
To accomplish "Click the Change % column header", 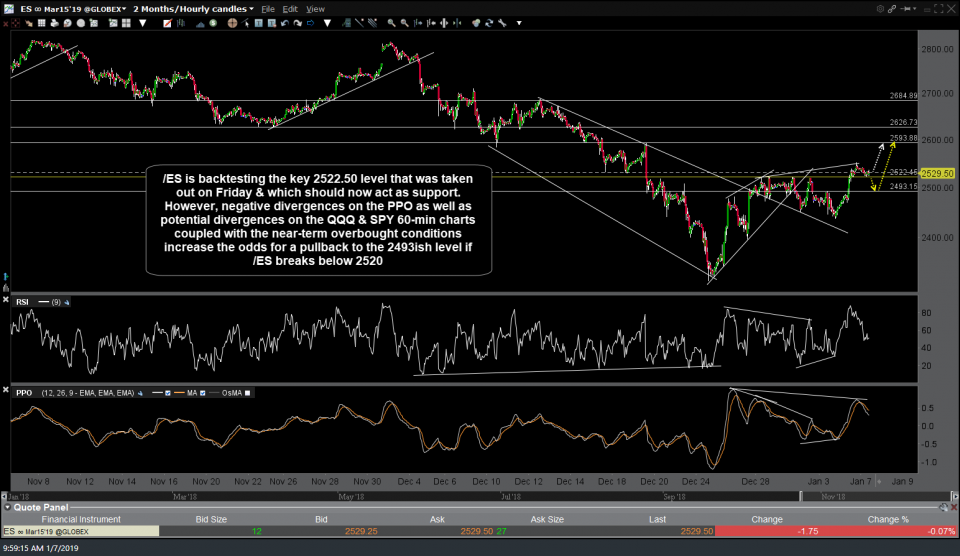I will click(x=888, y=519).
